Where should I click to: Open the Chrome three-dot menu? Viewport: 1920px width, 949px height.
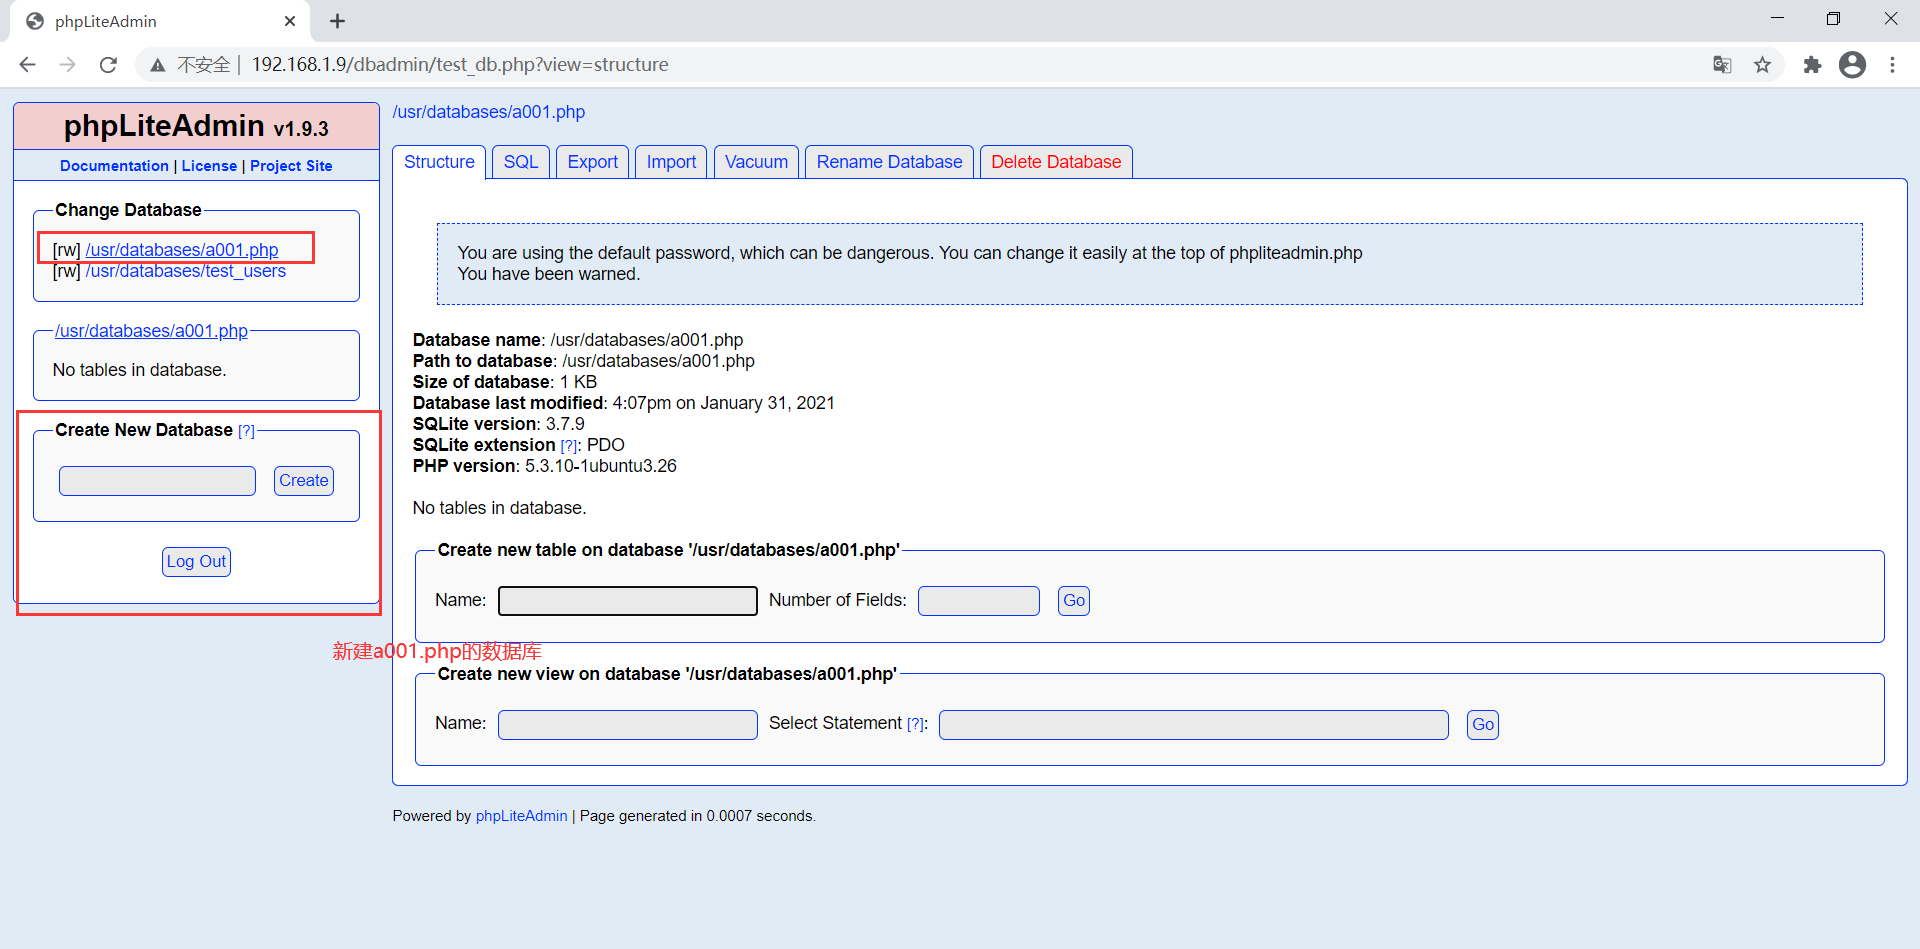click(1892, 65)
